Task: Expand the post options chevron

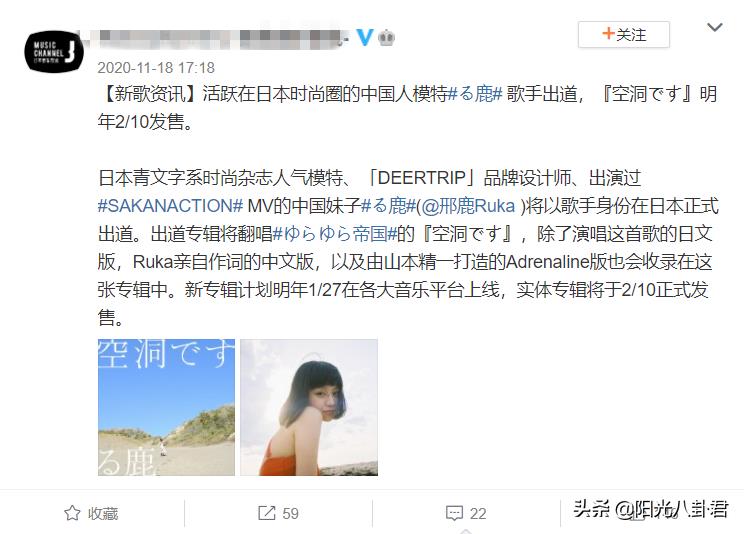Action: click(715, 27)
